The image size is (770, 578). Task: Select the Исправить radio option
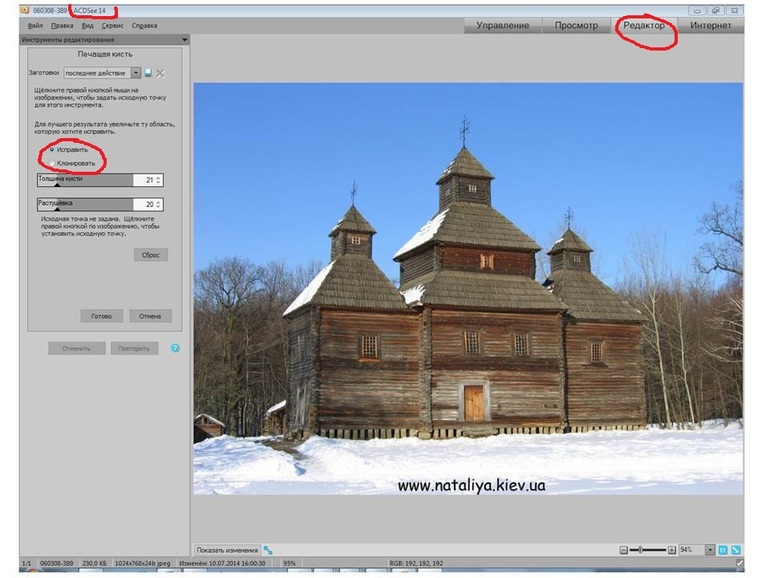coord(51,149)
